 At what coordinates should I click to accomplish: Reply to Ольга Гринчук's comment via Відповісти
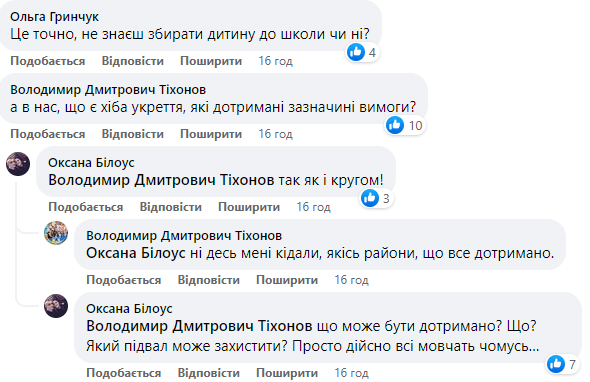click(x=132, y=61)
